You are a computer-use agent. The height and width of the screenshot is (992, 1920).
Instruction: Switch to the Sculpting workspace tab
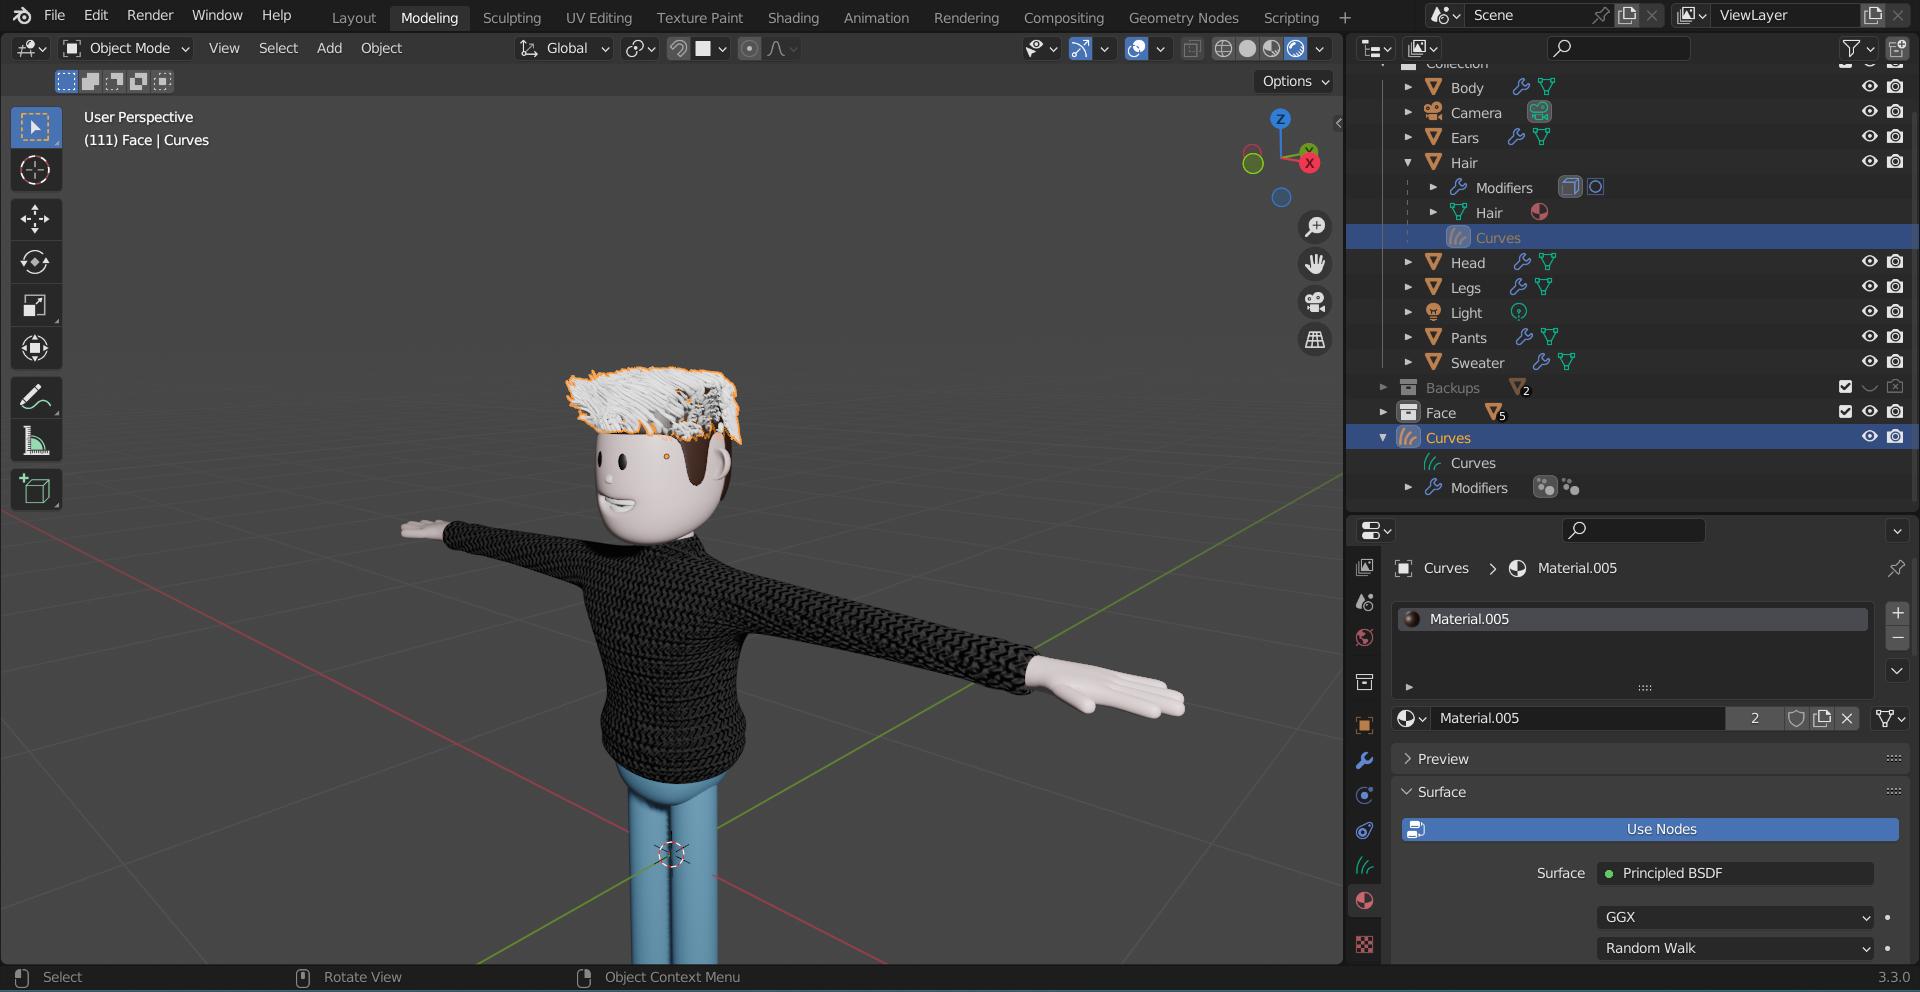click(511, 18)
